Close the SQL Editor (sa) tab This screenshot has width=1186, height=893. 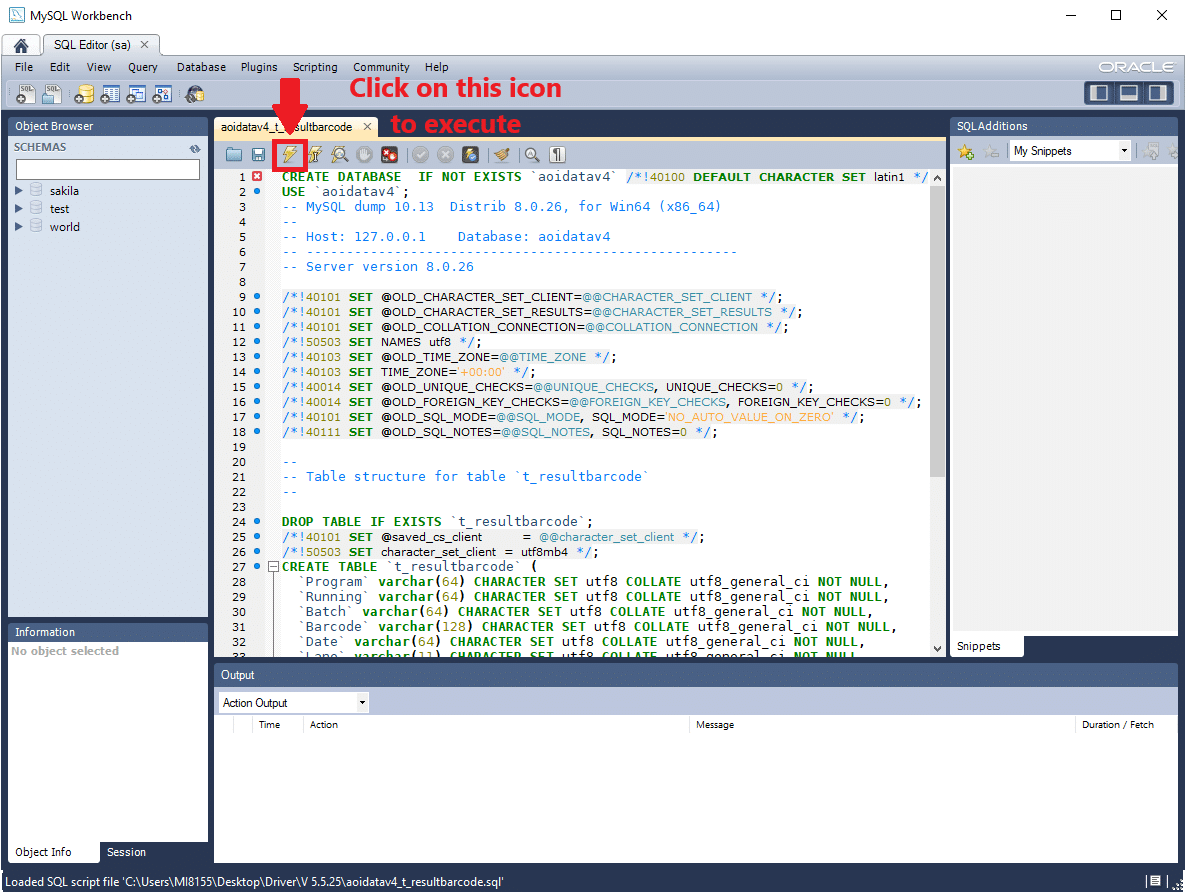point(144,45)
